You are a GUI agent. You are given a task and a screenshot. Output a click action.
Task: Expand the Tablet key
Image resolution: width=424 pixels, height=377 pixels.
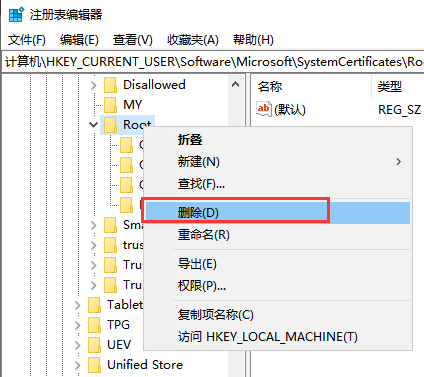click(77, 305)
